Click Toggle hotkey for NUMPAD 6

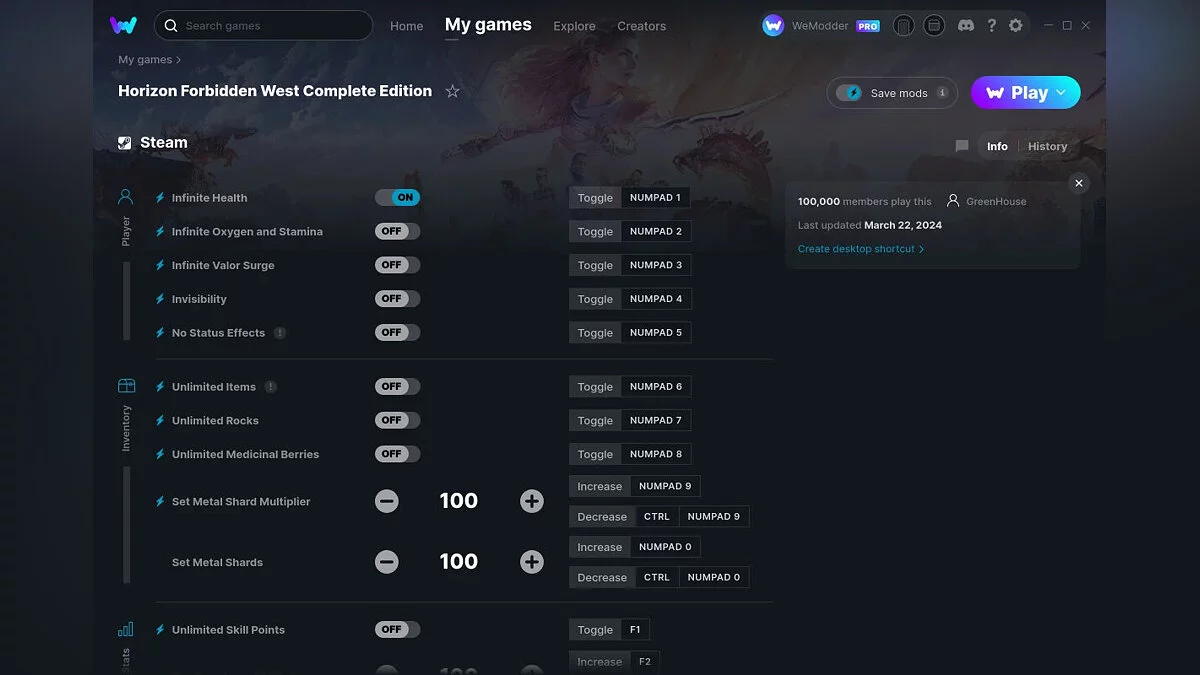(595, 387)
